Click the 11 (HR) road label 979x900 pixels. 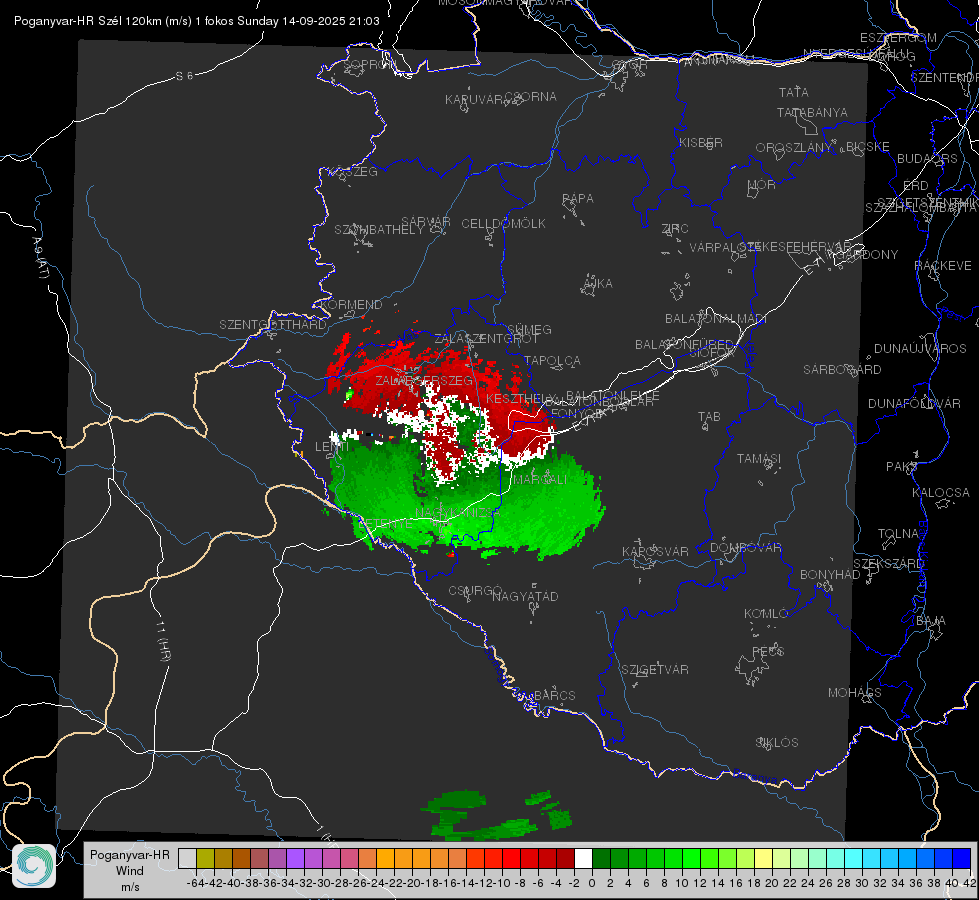click(x=163, y=641)
